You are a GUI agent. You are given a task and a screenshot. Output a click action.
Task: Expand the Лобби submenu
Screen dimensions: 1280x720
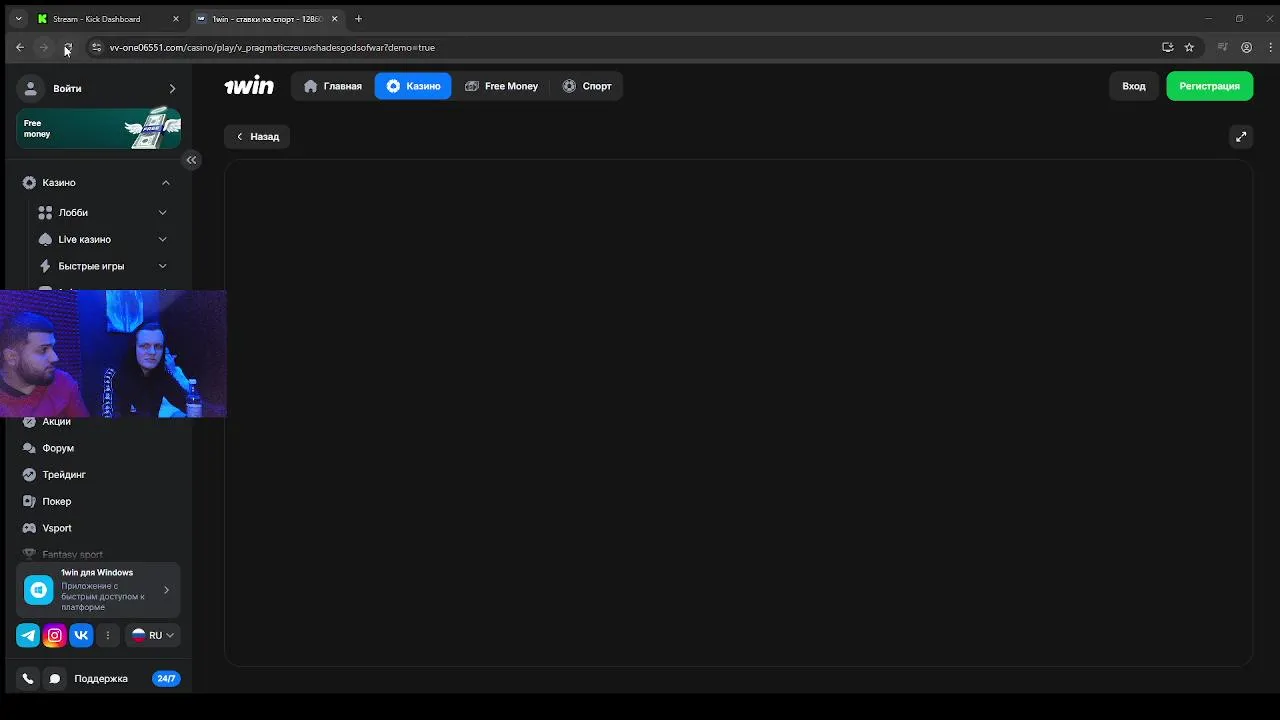click(162, 212)
